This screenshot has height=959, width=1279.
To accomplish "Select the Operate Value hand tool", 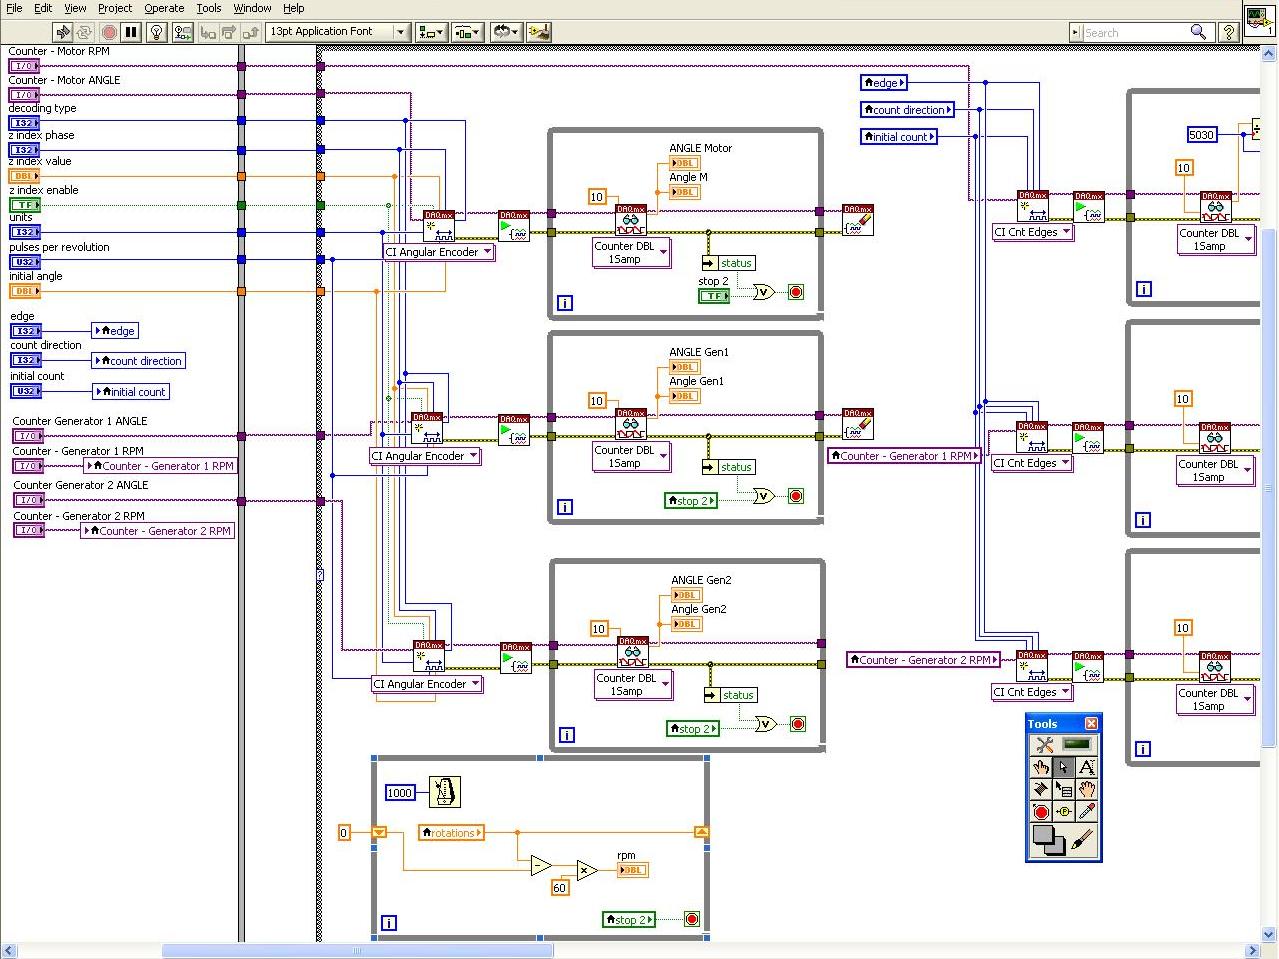I will pos(1041,767).
